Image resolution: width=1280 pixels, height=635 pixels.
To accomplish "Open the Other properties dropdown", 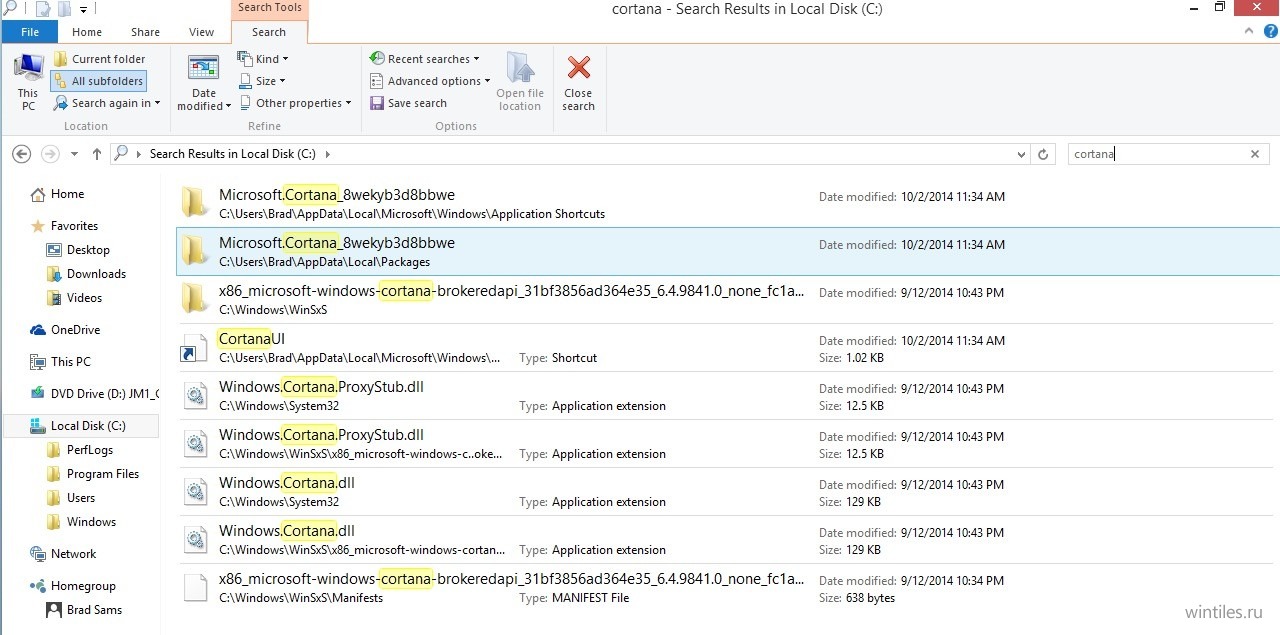I will pyautogui.click(x=294, y=103).
